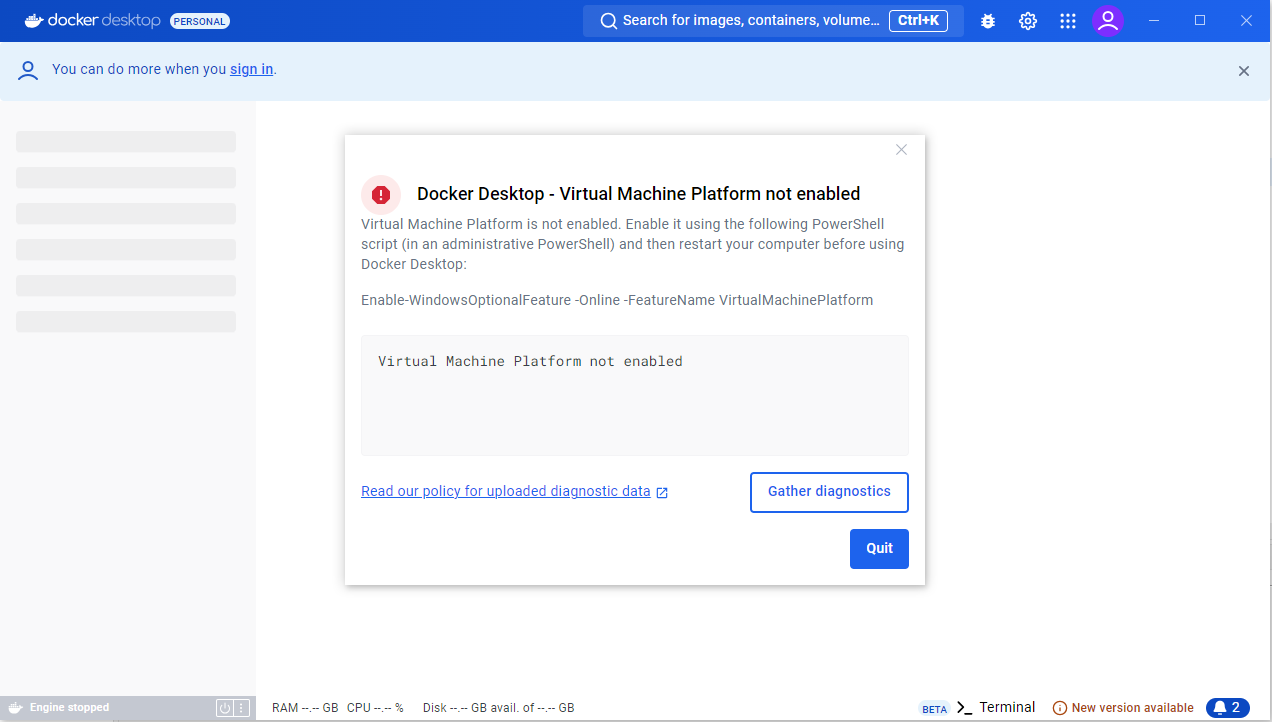Open the user account avatar
This screenshot has height=722, width=1272.
(x=1108, y=21)
